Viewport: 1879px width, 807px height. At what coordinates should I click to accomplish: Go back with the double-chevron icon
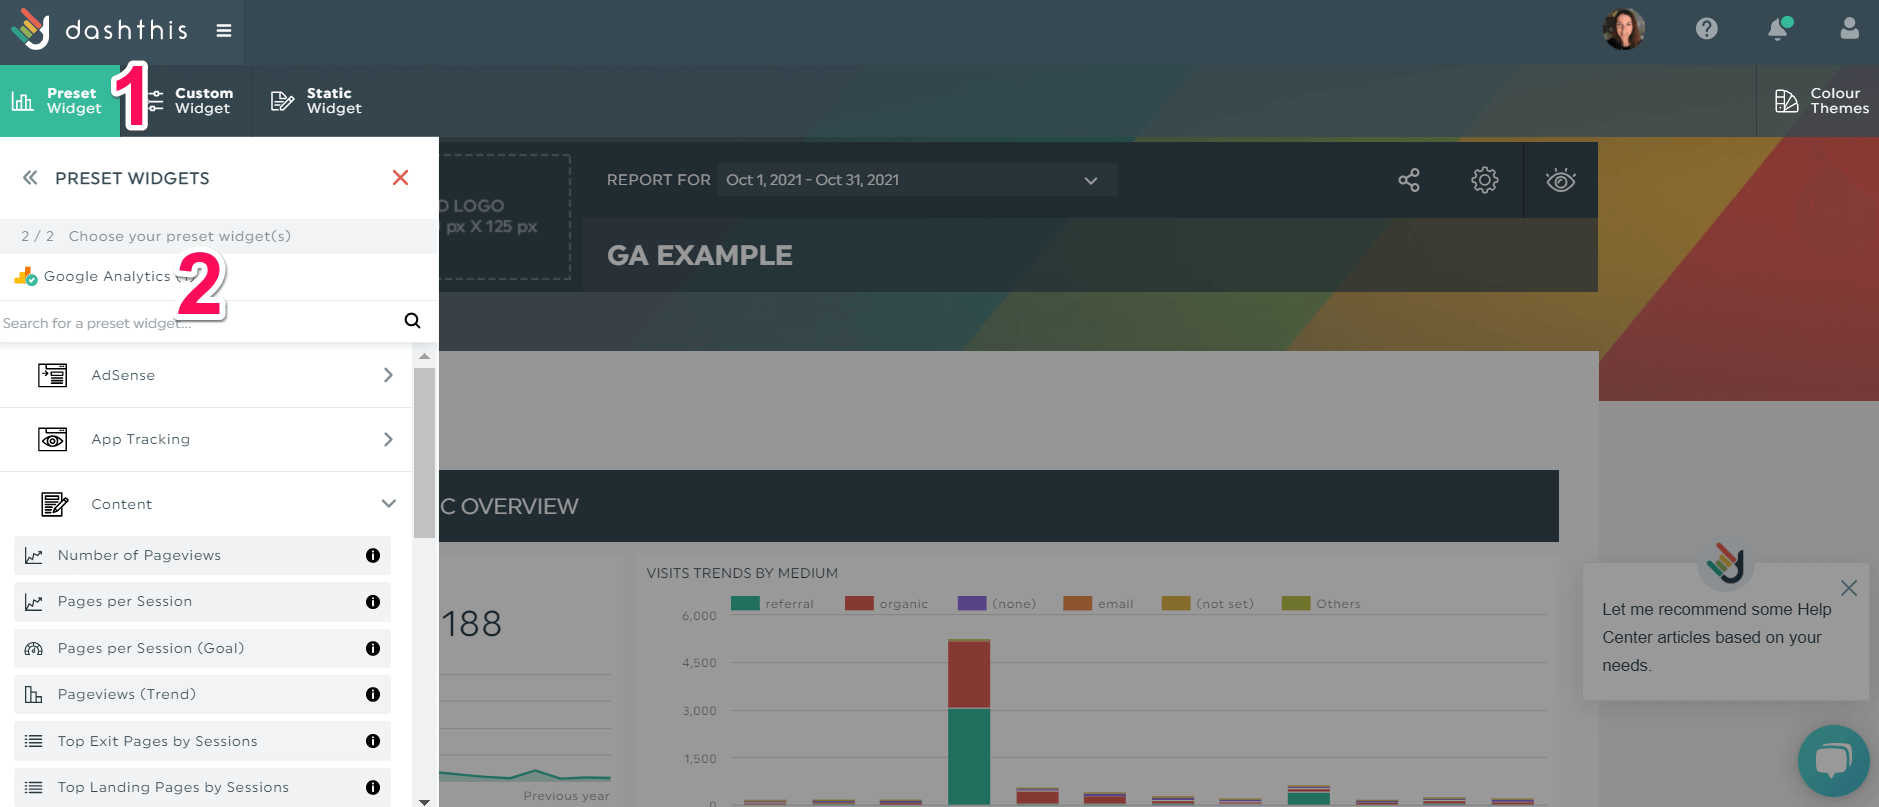[30, 178]
